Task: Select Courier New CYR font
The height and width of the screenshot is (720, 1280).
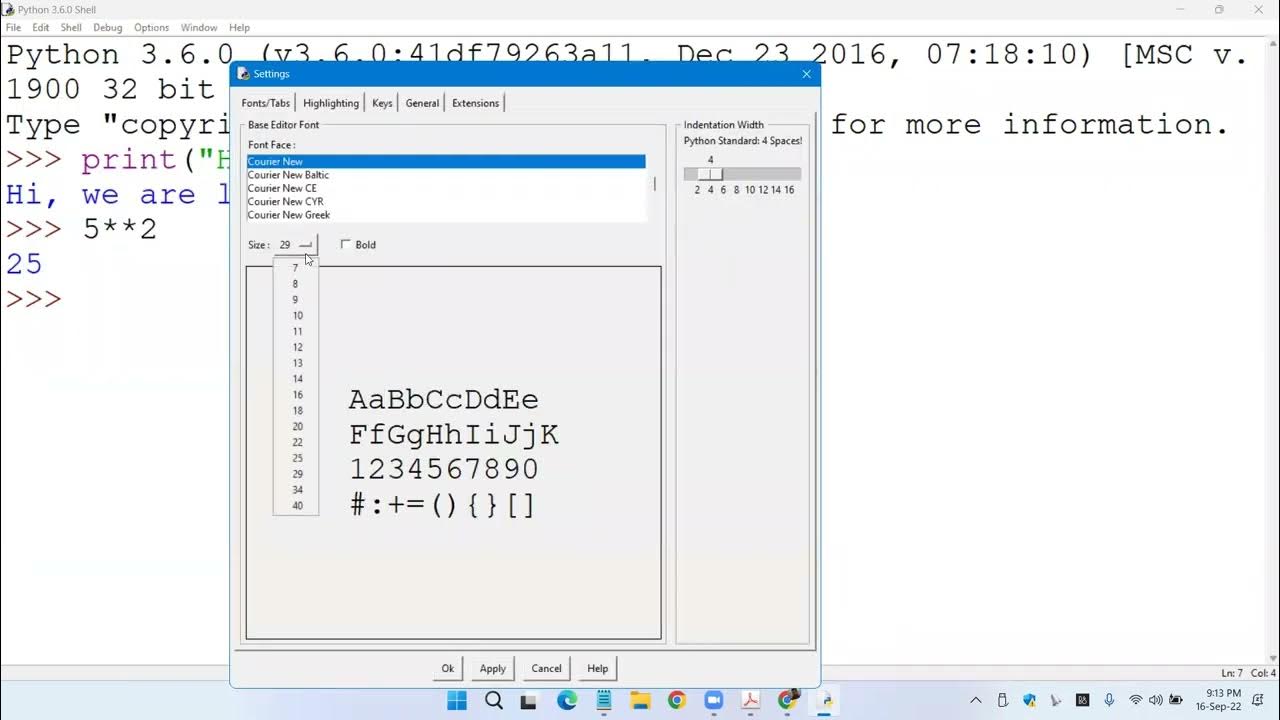Action: coord(446,202)
